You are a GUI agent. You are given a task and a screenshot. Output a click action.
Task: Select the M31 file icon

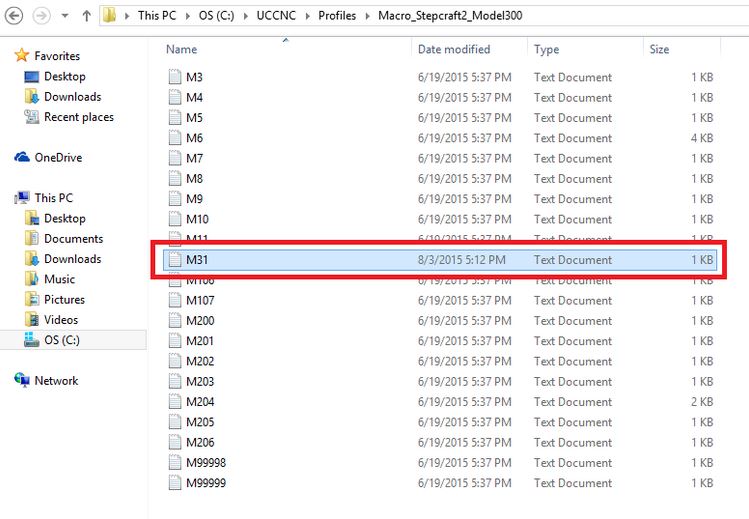[x=175, y=259]
